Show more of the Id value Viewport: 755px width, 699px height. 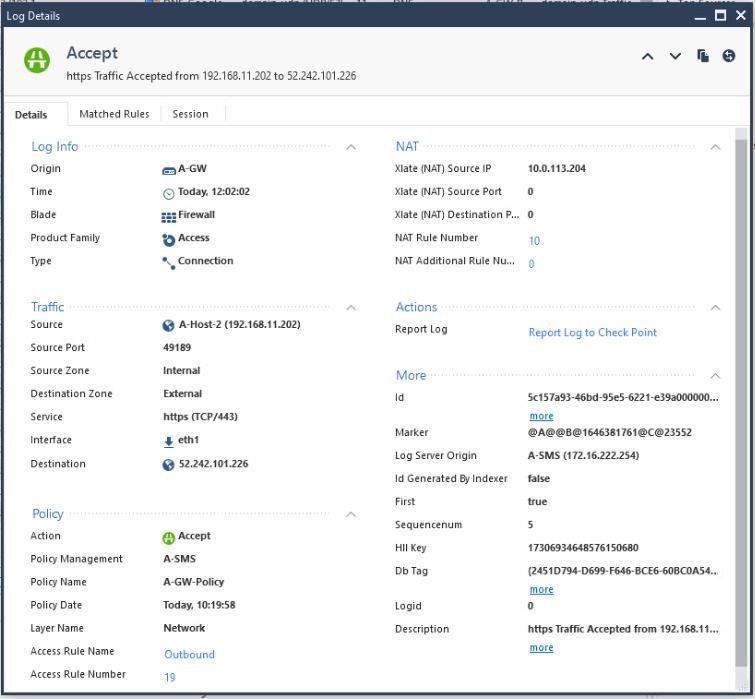click(541, 416)
